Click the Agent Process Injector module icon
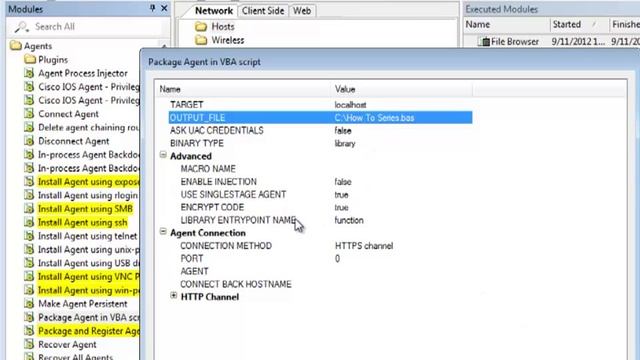Screen dimensions: 640x360 pos(29,73)
